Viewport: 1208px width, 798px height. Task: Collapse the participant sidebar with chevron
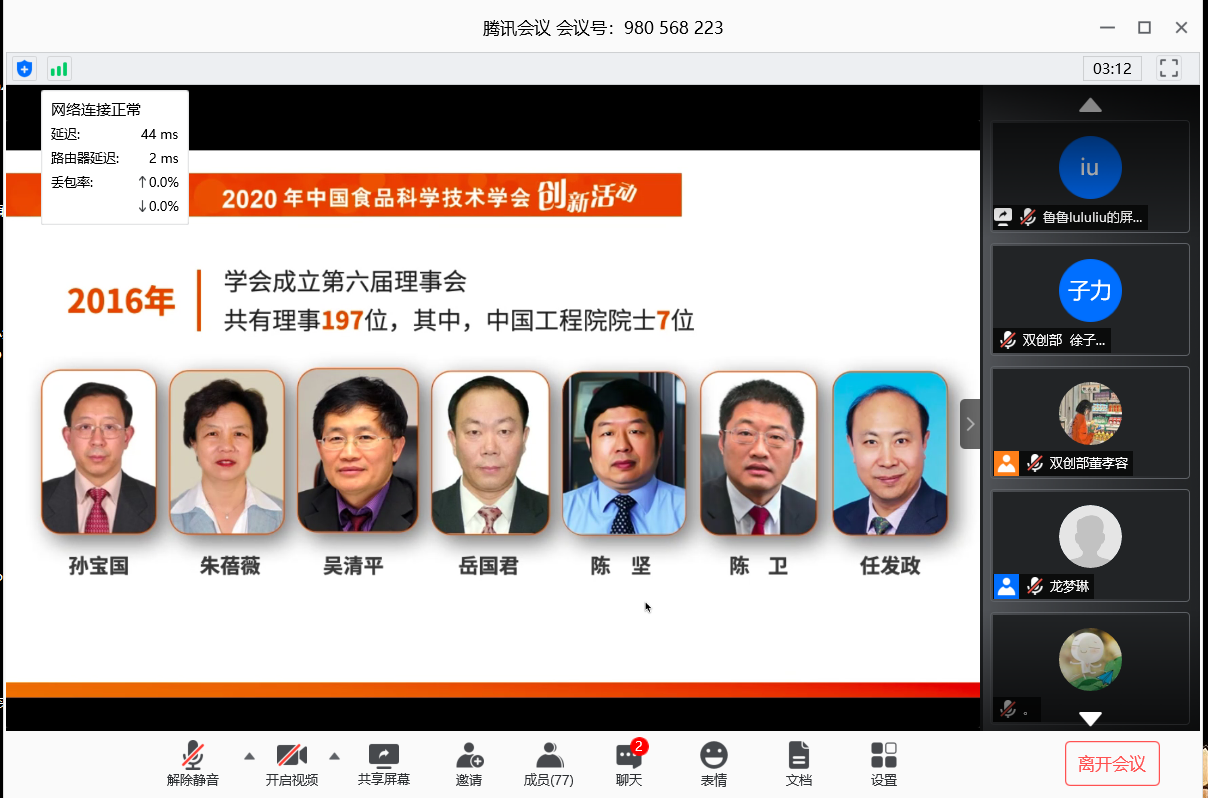coord(969,424)
